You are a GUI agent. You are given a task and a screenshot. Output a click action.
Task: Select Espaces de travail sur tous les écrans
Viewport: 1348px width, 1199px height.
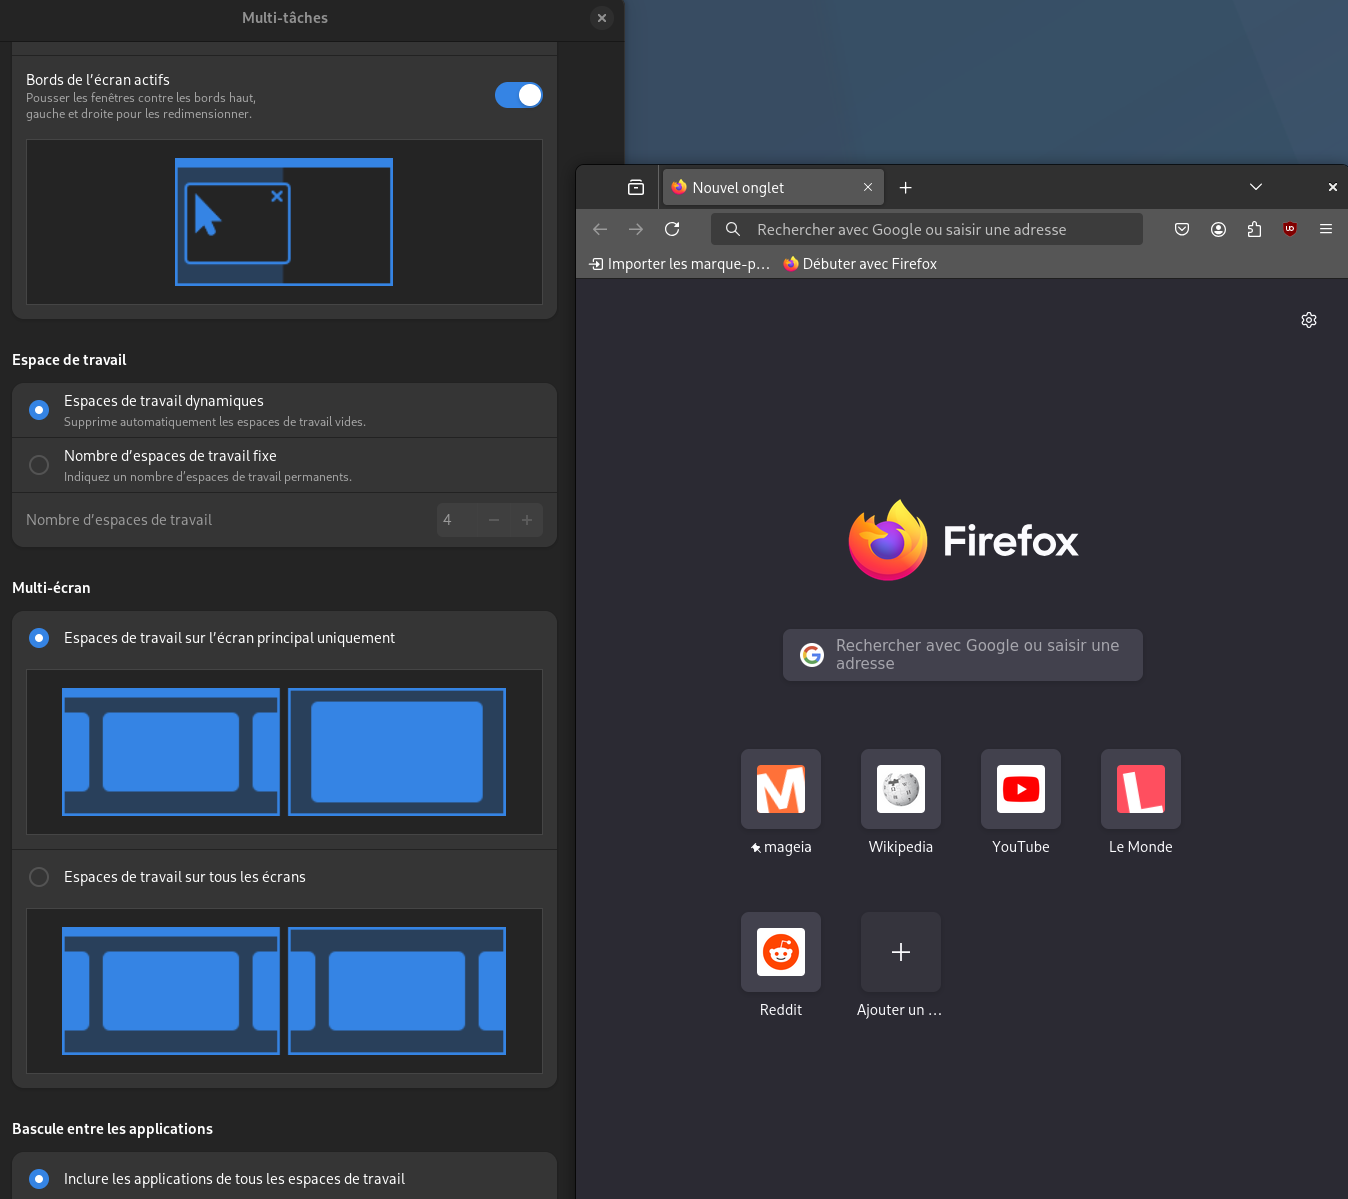[x=39, y=877]
